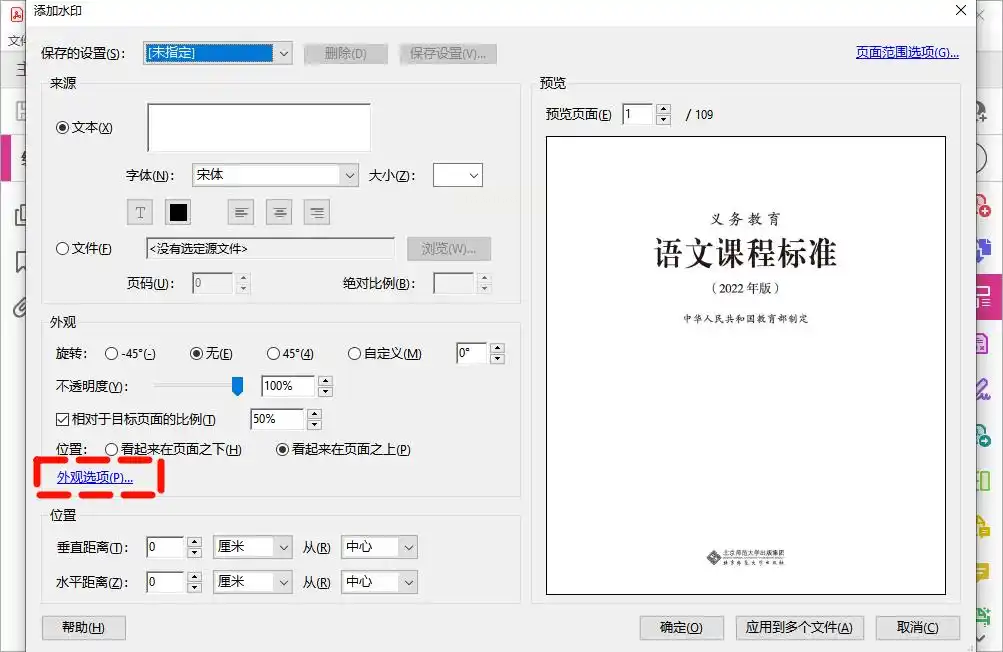Center-align the watermark text
Viewport: 1003px width, 652px height.
tap(279, 212)
